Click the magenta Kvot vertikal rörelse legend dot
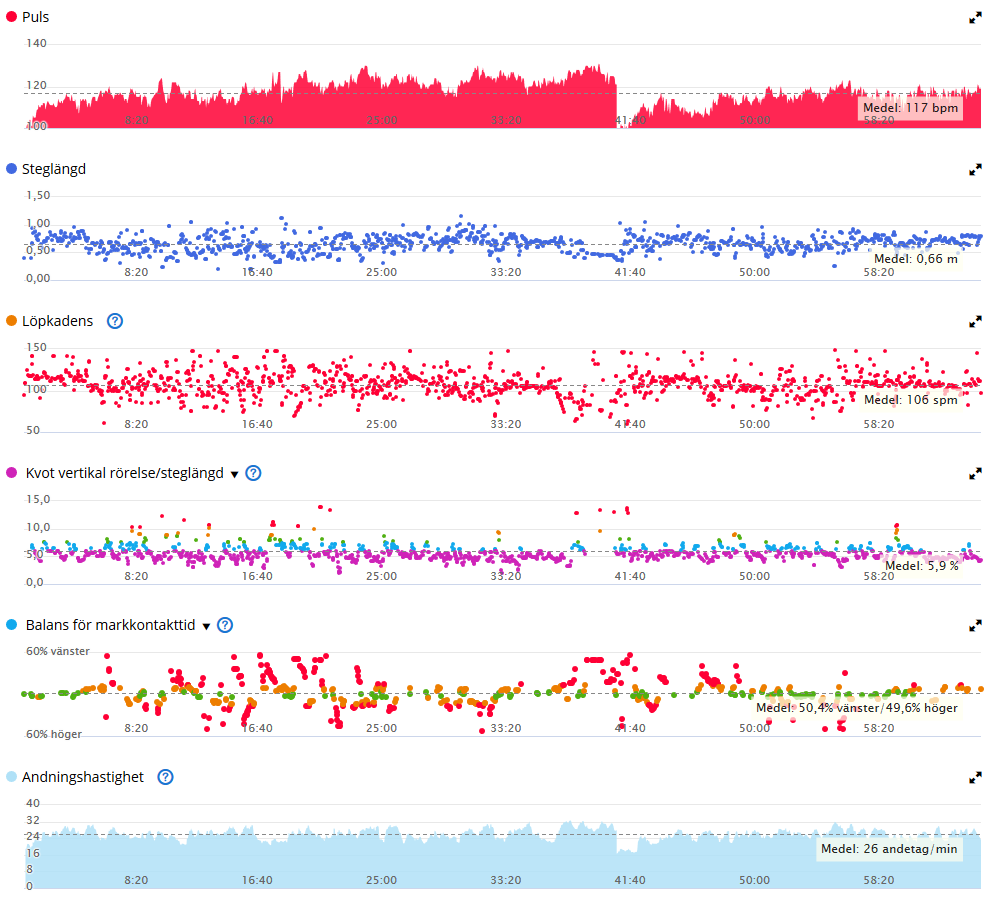The width and height of the screenshot is (992, 901). click(x=11, y=473)
